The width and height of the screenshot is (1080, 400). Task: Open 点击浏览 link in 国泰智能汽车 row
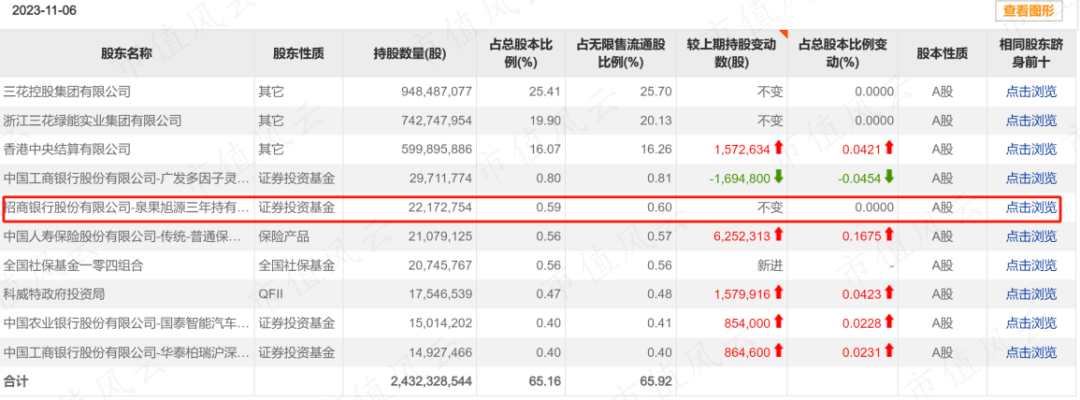point(1031,324)
